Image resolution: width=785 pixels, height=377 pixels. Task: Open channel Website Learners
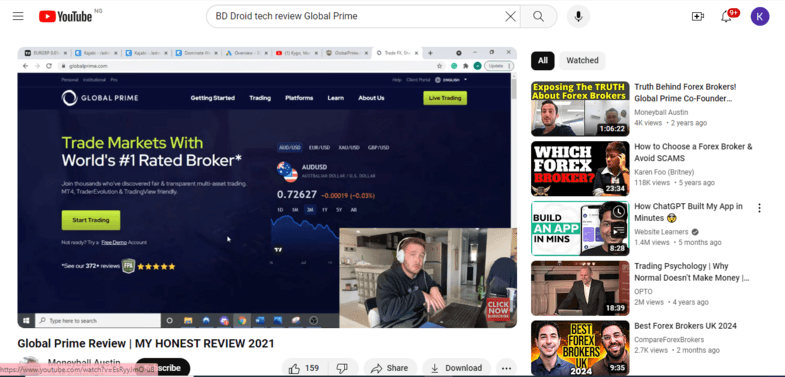660,232
